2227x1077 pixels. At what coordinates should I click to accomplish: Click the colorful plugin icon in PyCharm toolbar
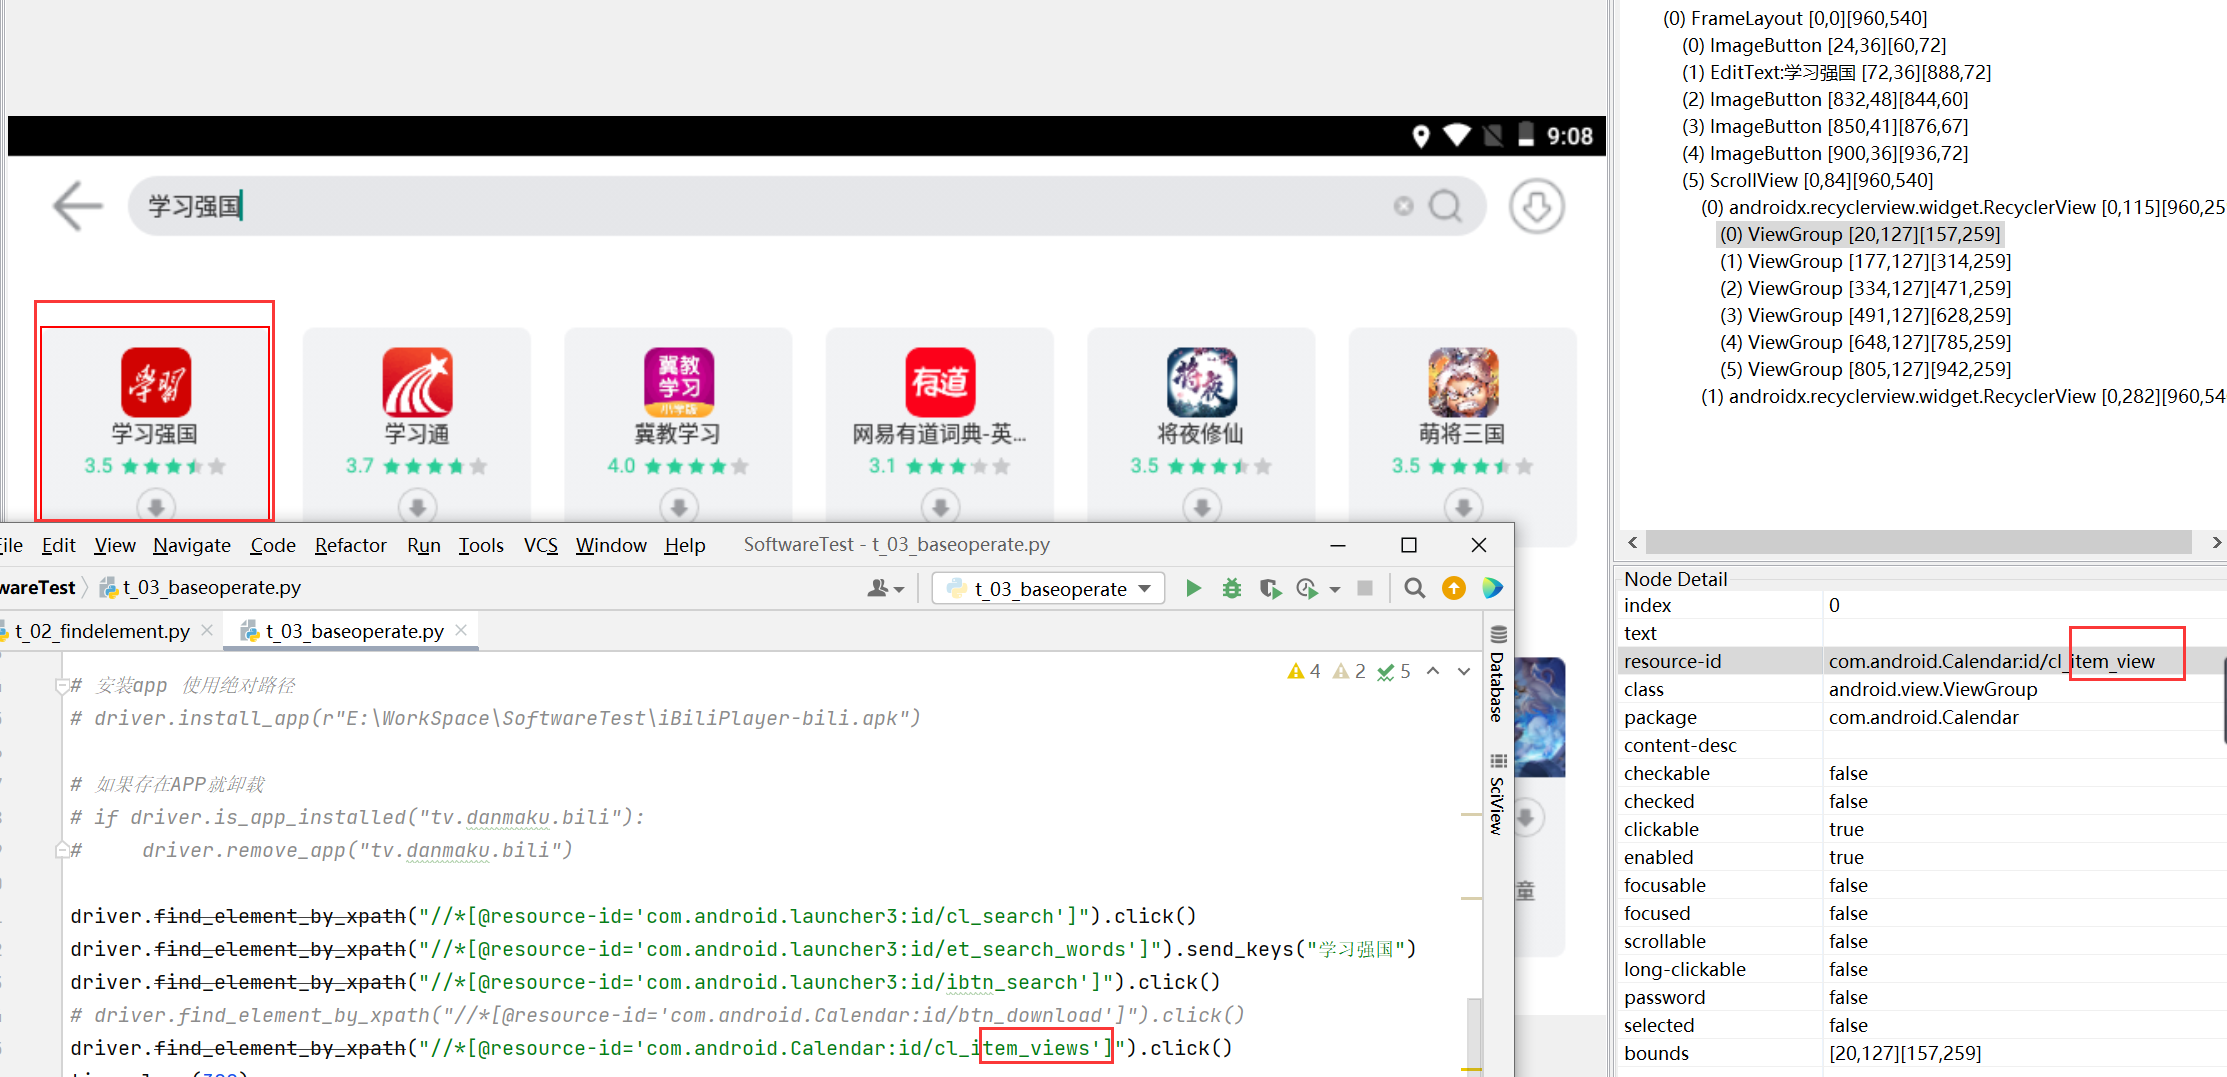(x=1493, y=588)
